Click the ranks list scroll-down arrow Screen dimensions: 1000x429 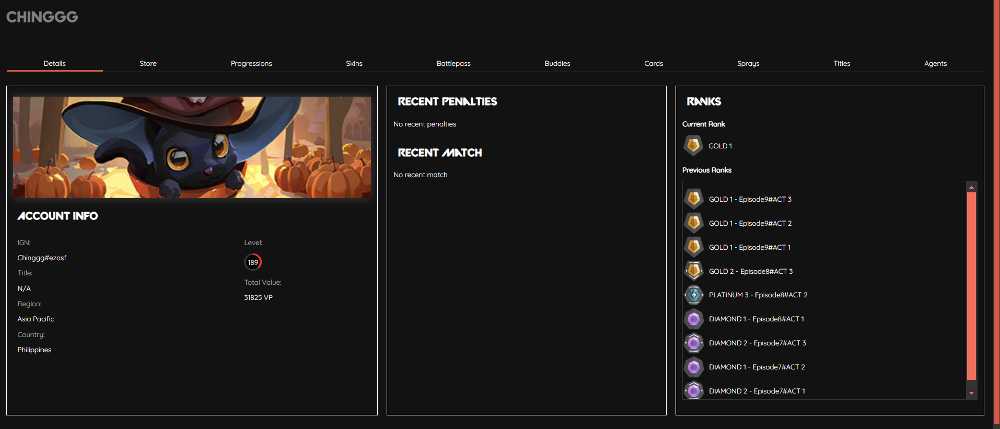[x=971, y=394]
